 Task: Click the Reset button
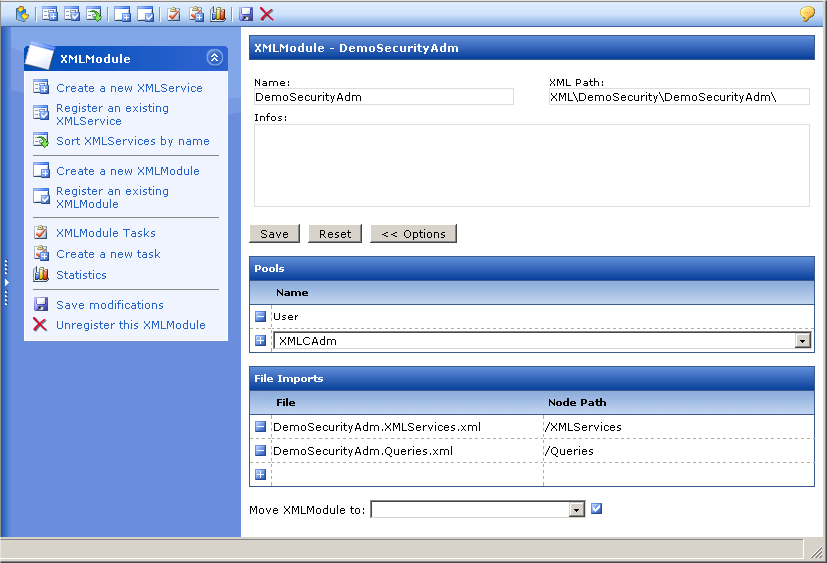[335, 234]
